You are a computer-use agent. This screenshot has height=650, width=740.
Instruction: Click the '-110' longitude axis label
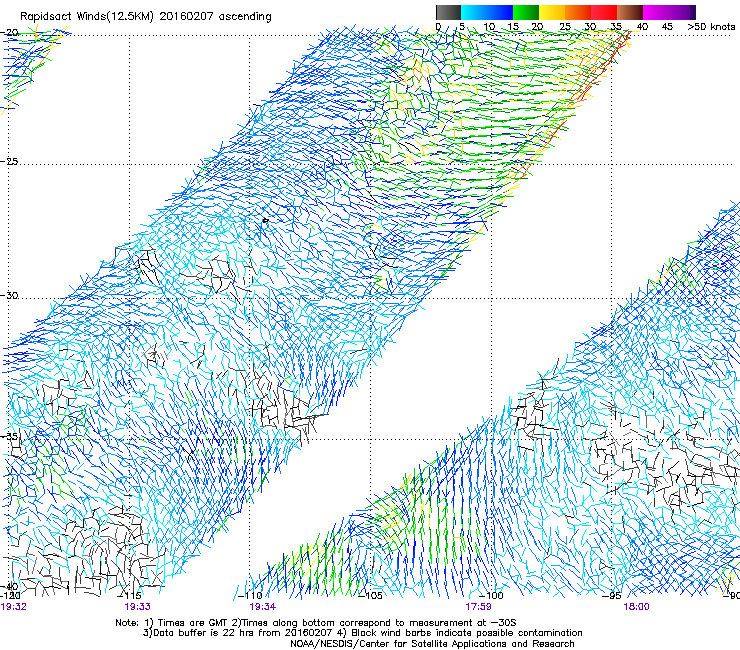click(252, 596)
